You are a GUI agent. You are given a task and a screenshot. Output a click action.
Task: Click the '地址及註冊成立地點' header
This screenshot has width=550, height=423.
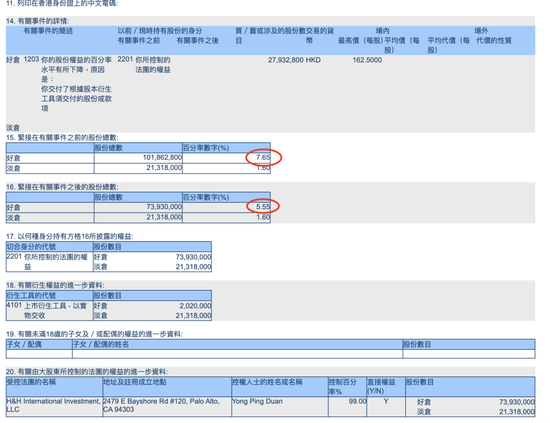pos(135,382)
